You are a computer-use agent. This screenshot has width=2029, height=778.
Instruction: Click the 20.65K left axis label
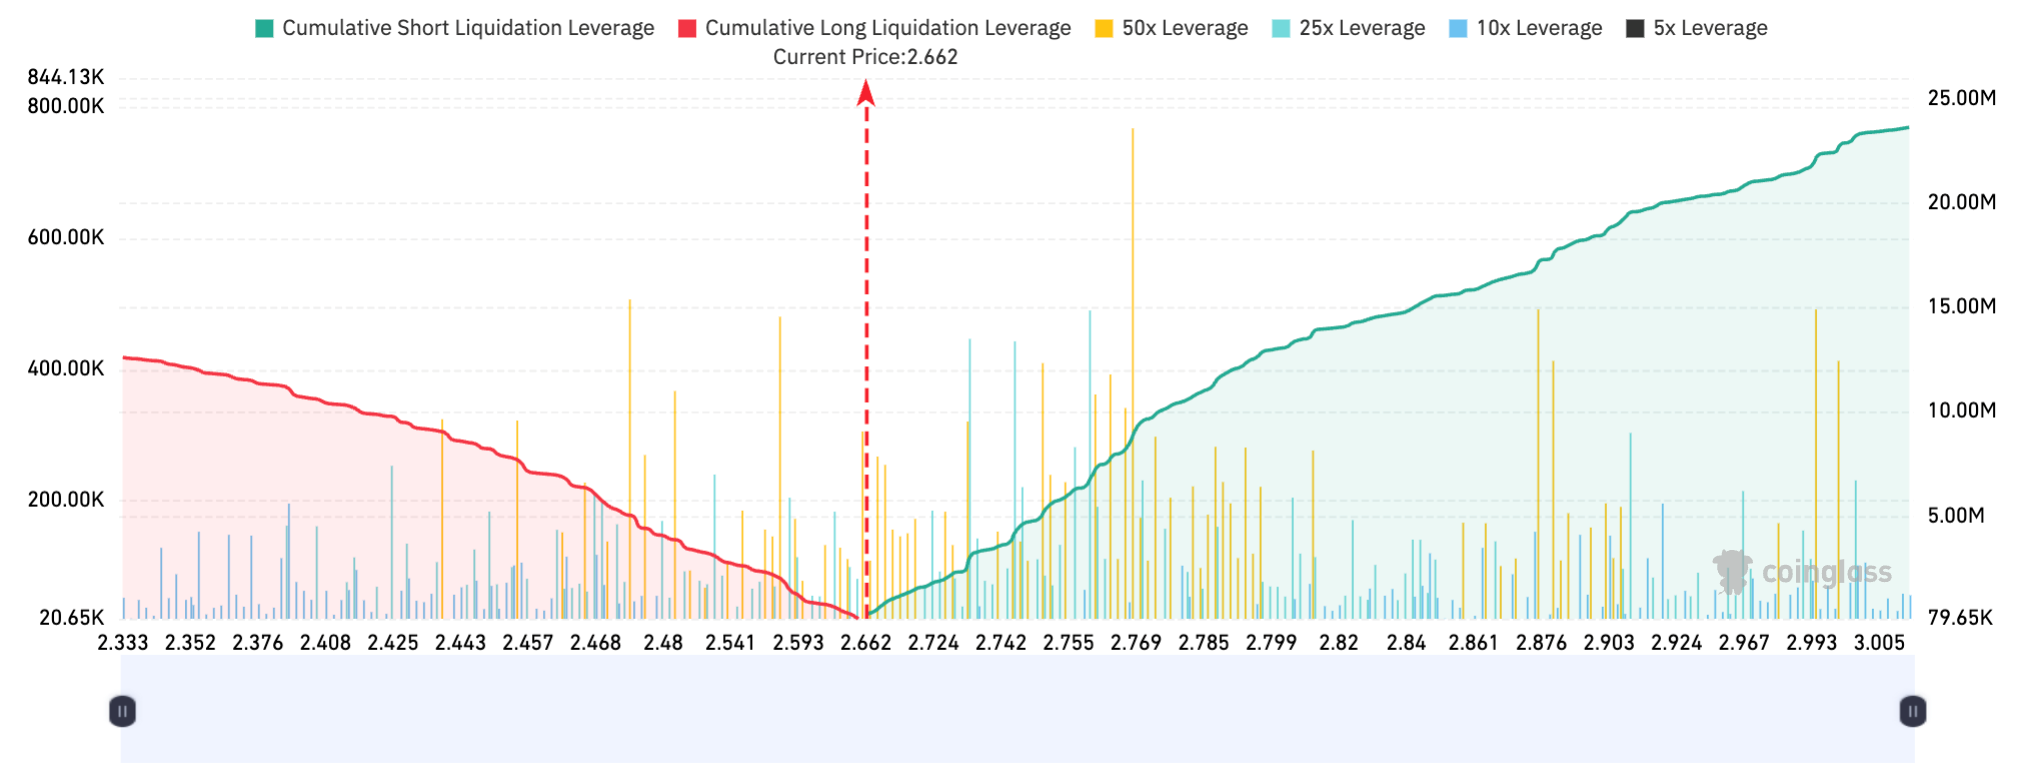[x=72, y=617]
